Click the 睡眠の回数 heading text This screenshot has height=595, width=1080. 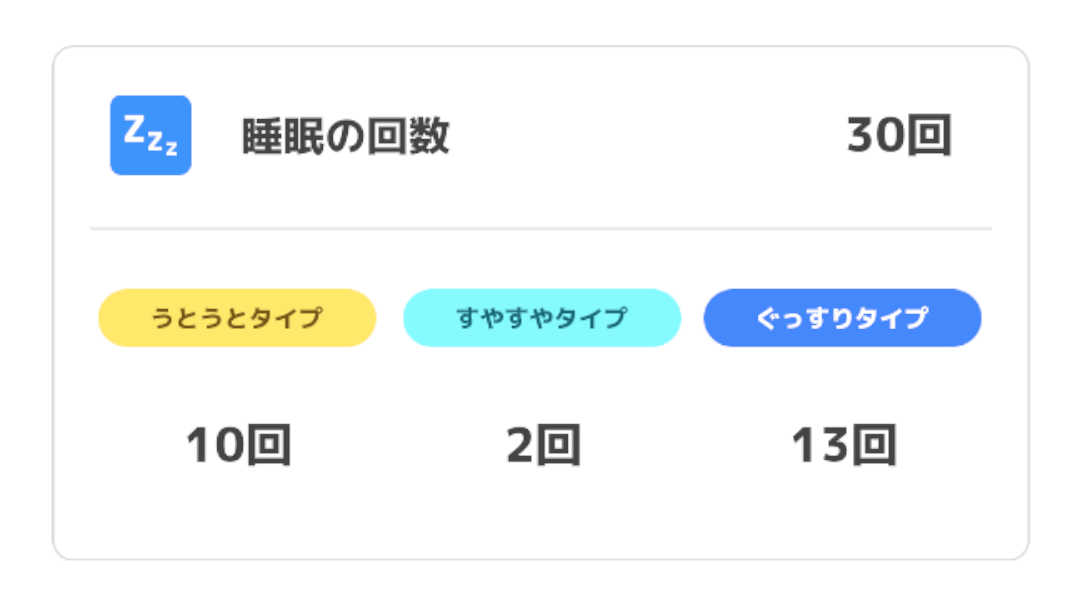tap(346, 136)
